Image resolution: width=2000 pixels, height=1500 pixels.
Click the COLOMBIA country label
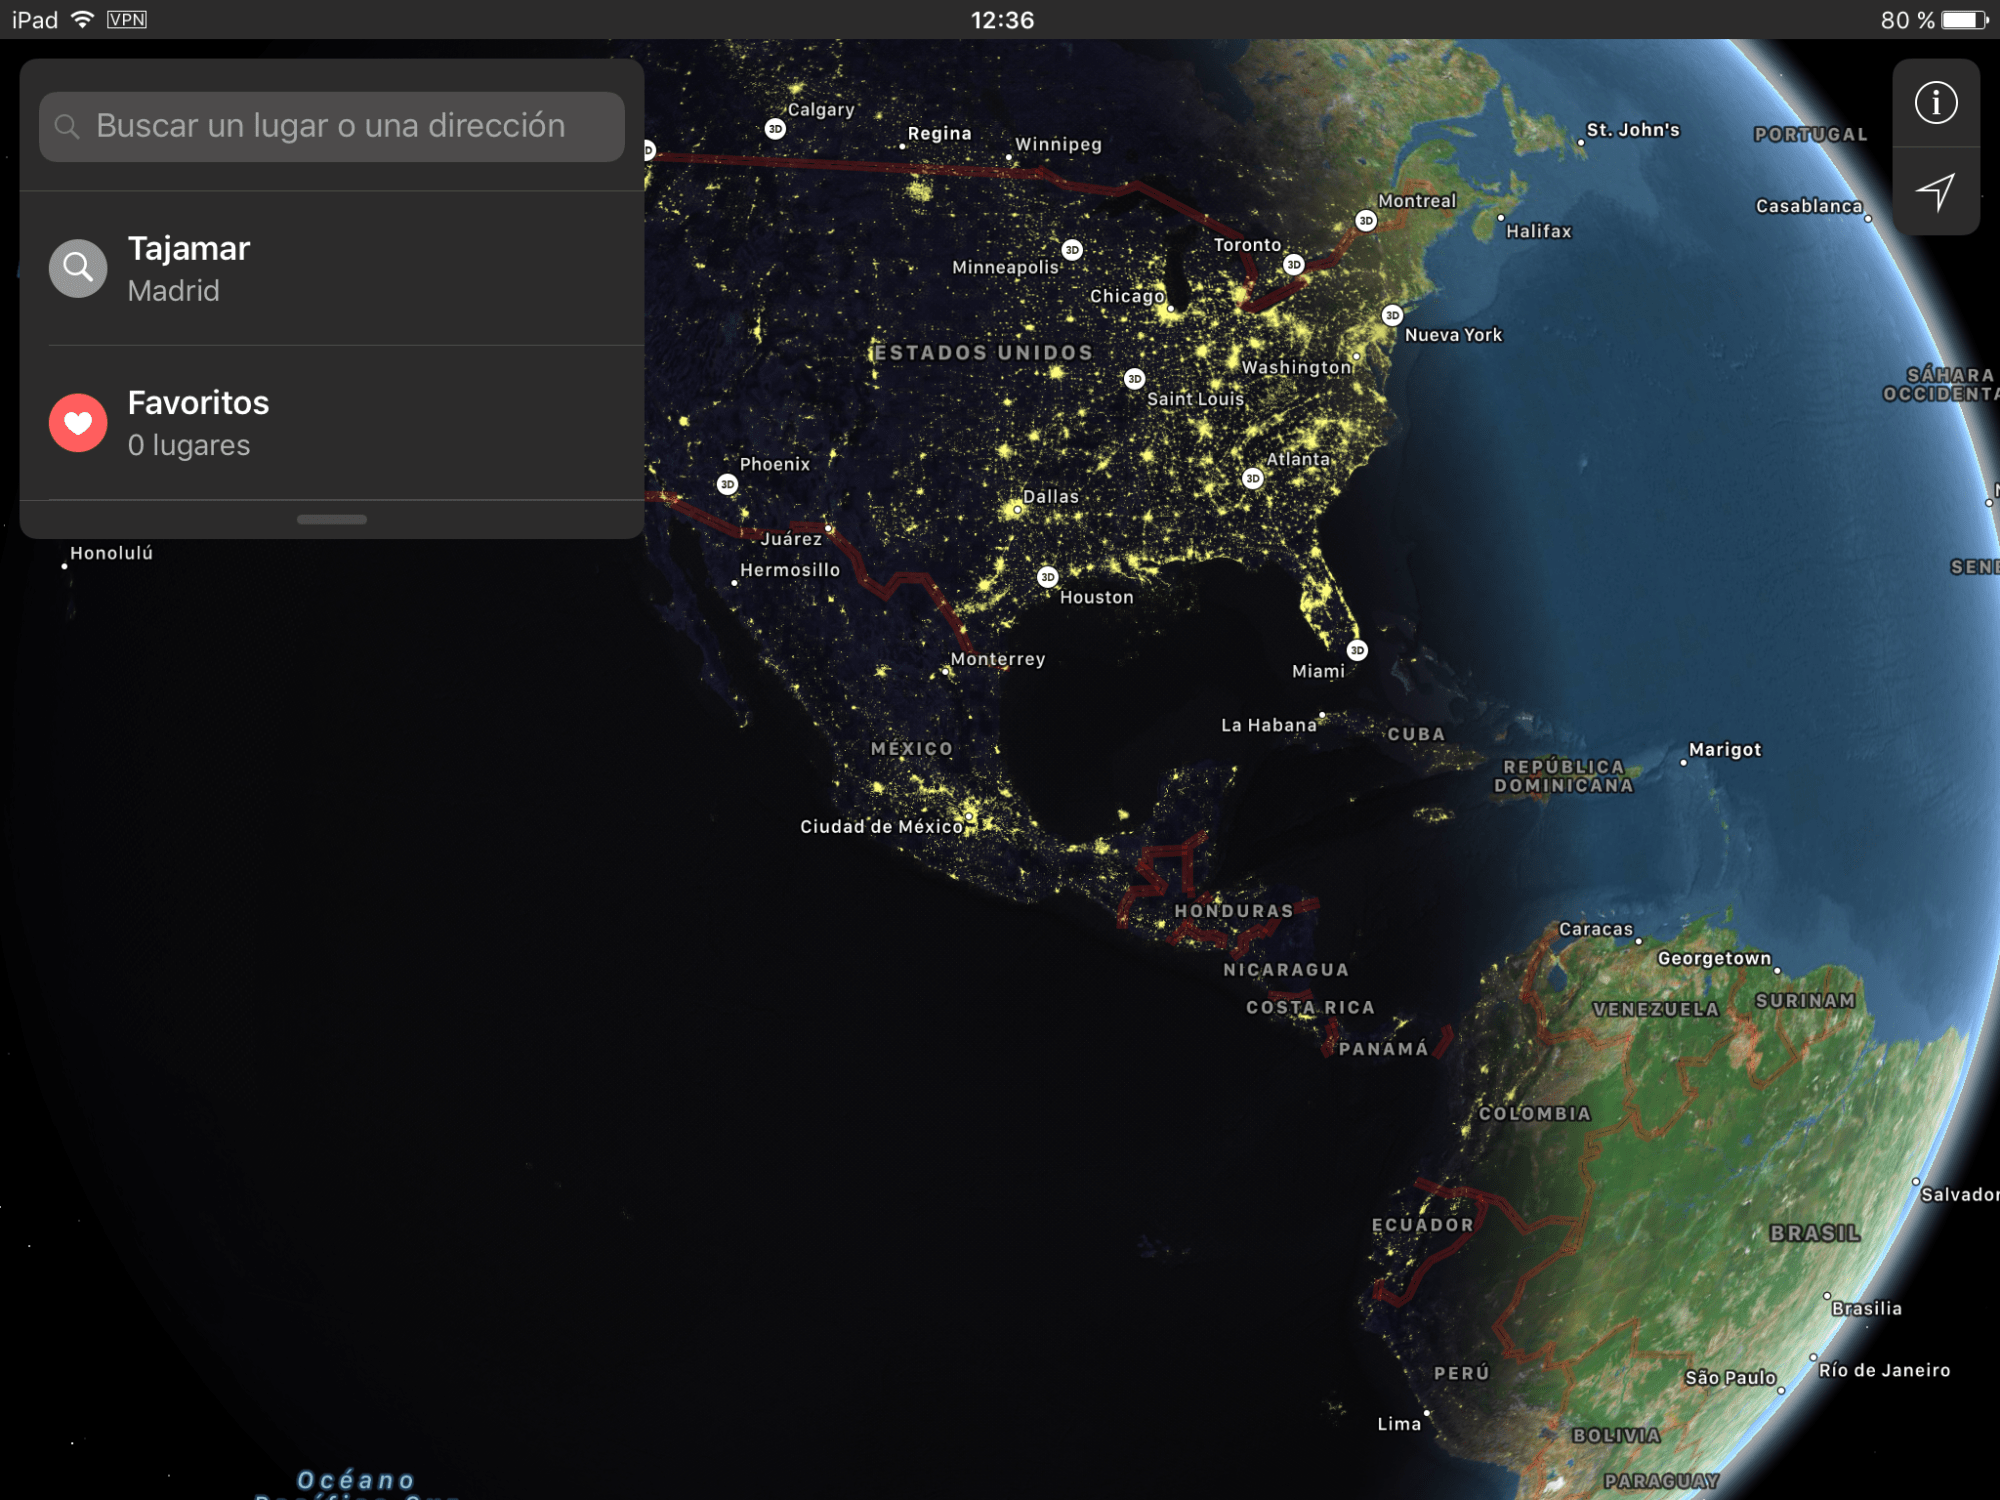[1534, 1114]
